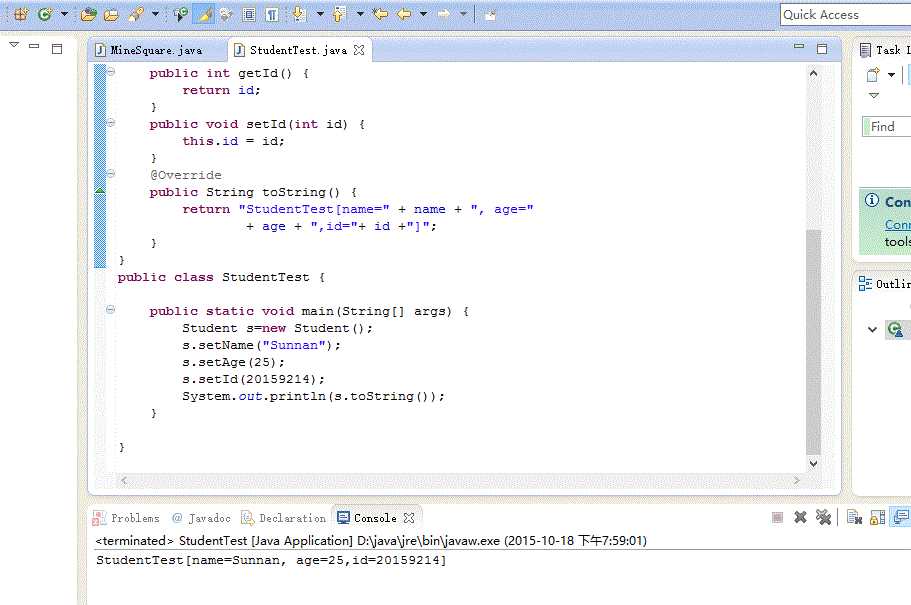The image size is (911, 605).
Task: Click the New Java Class toolbar icon
Action: 45,14
